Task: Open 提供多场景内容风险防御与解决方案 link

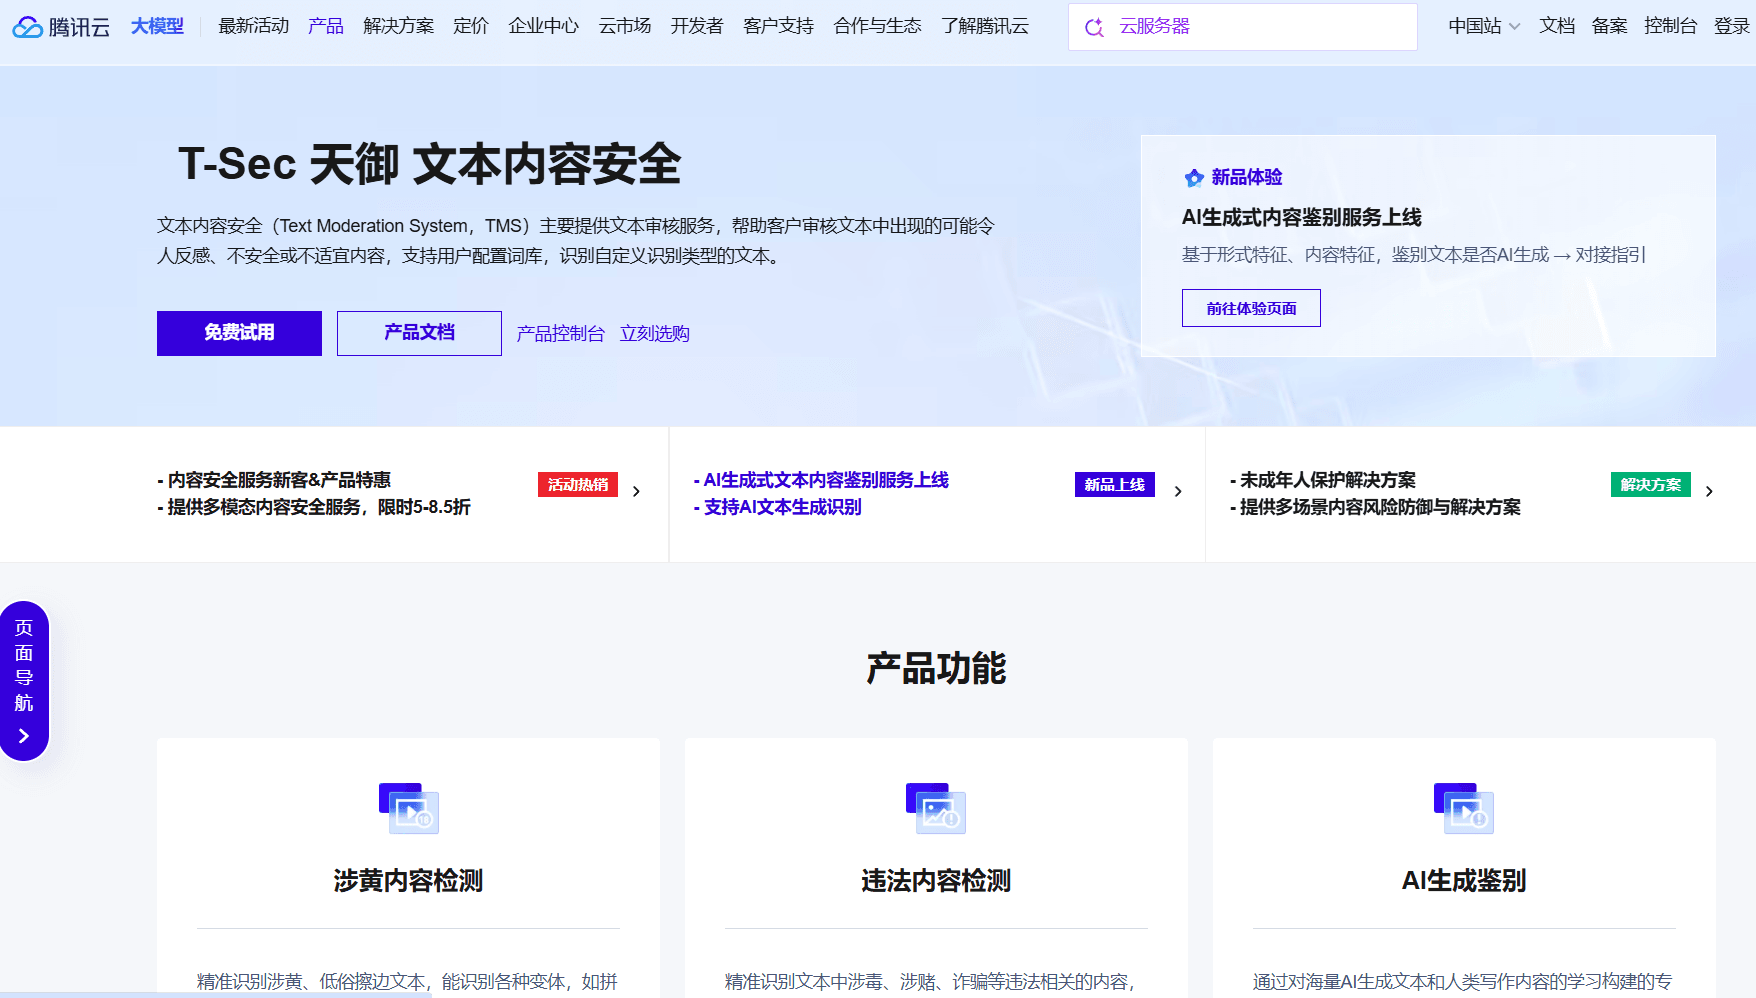Action: [1375, 507]
